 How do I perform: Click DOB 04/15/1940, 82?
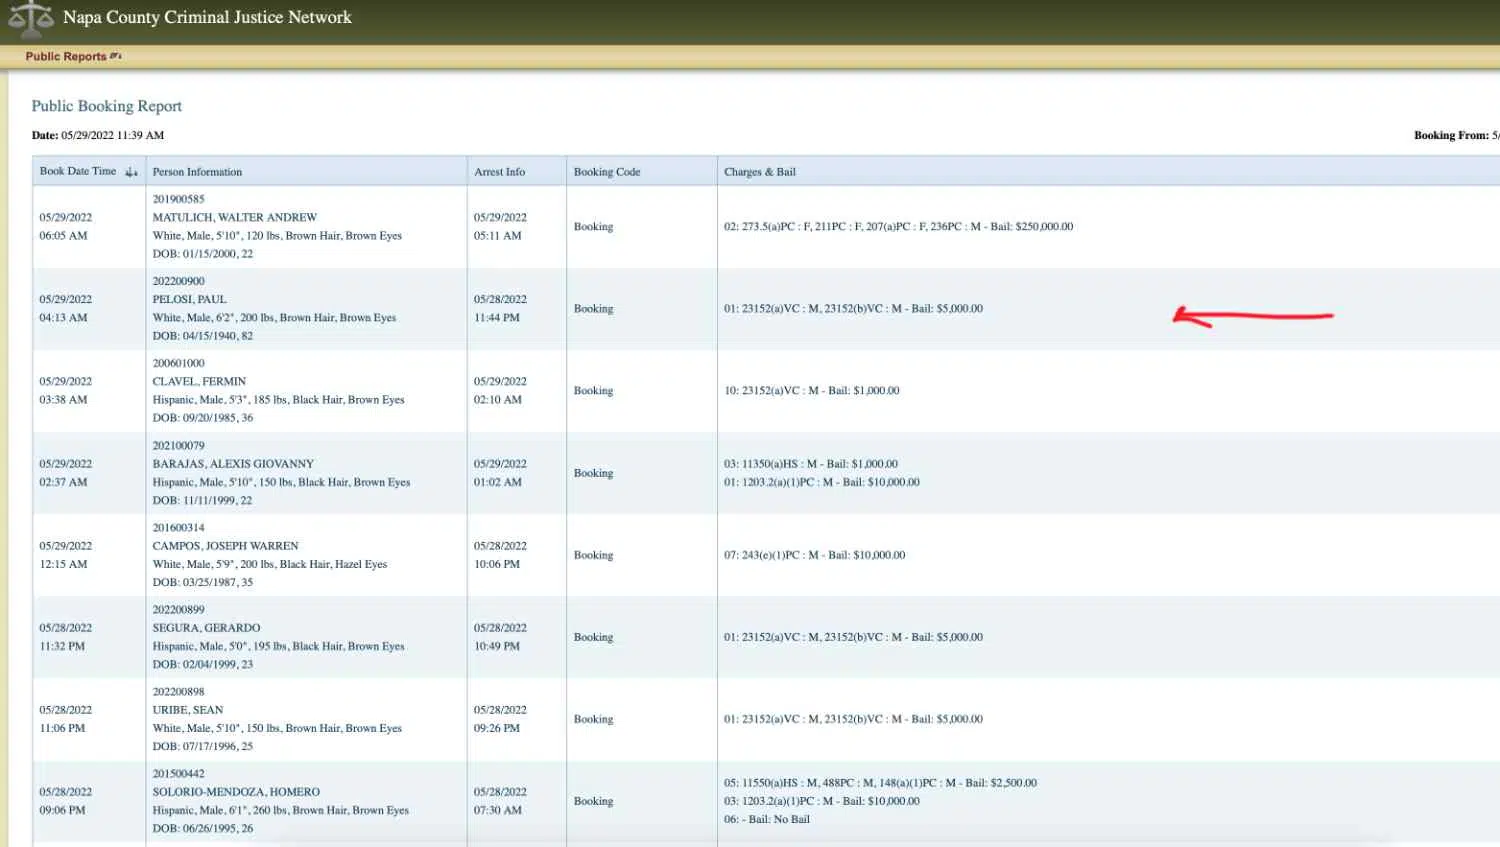[x=202, y=336]
